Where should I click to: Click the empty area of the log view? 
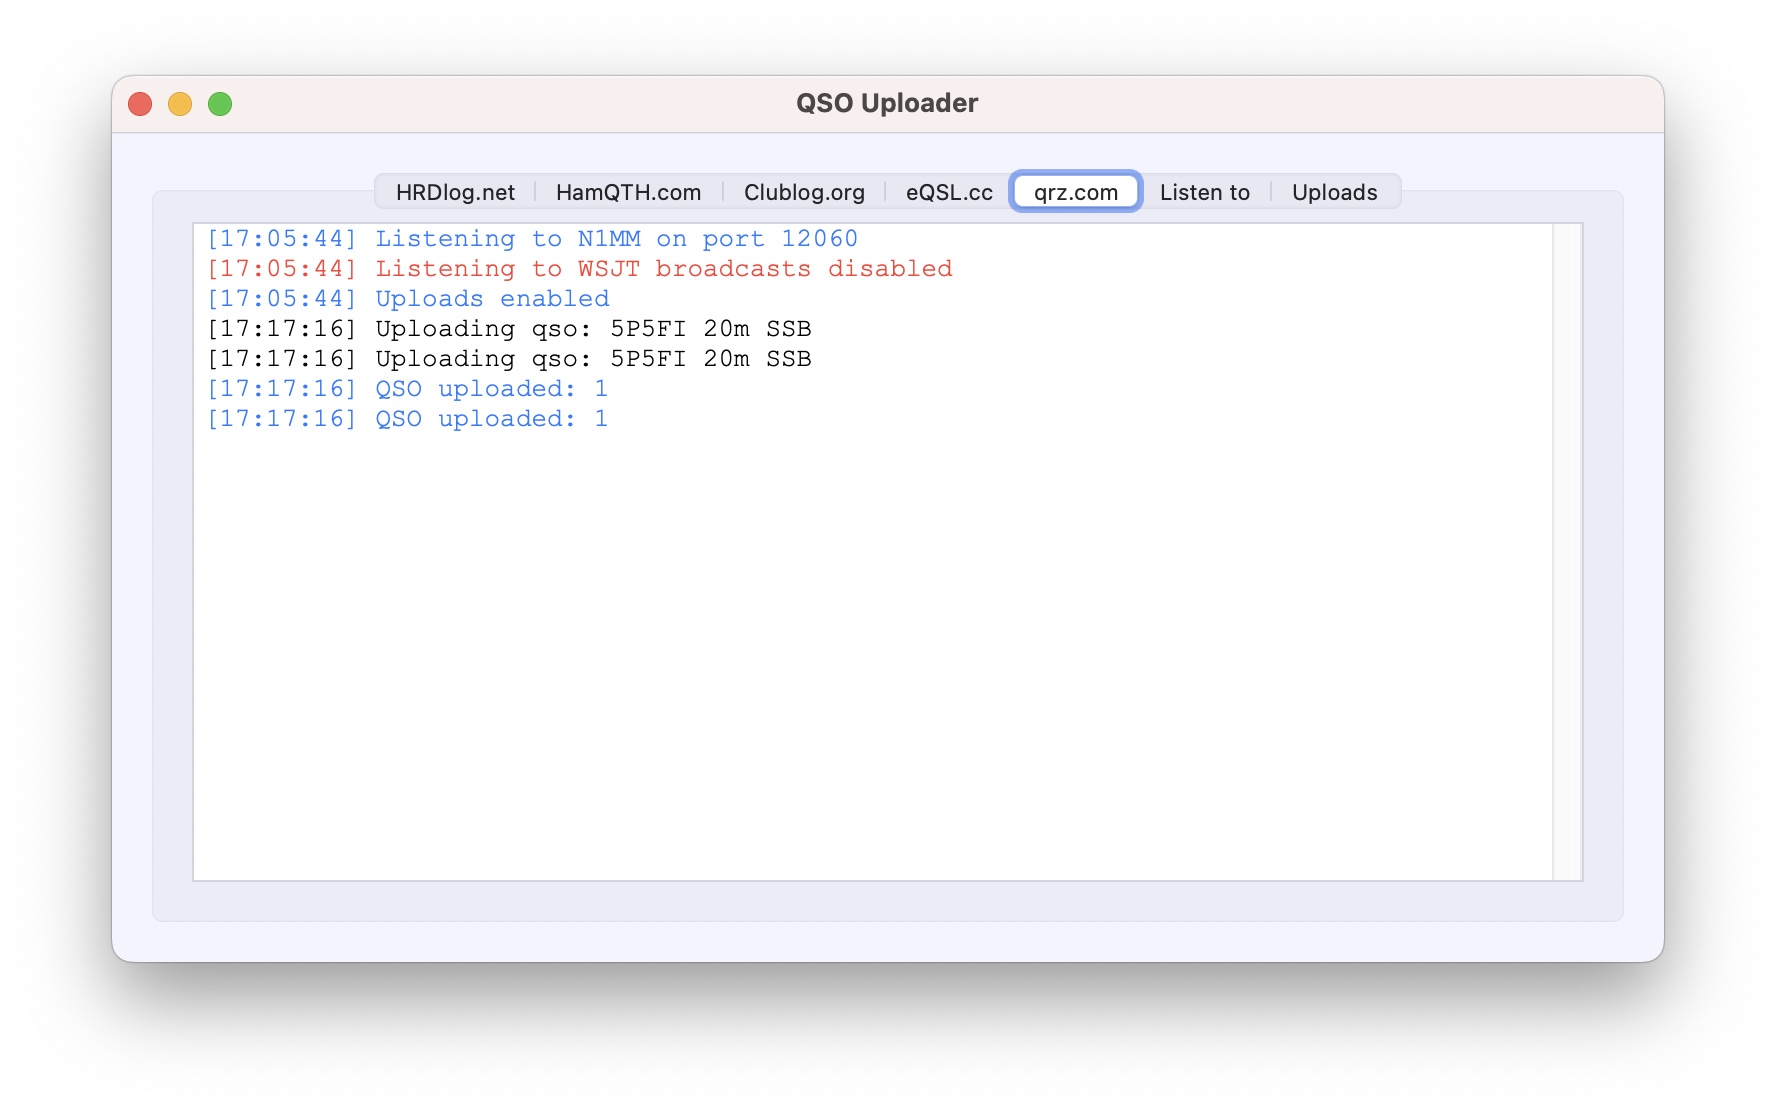(x=870, y=650)
